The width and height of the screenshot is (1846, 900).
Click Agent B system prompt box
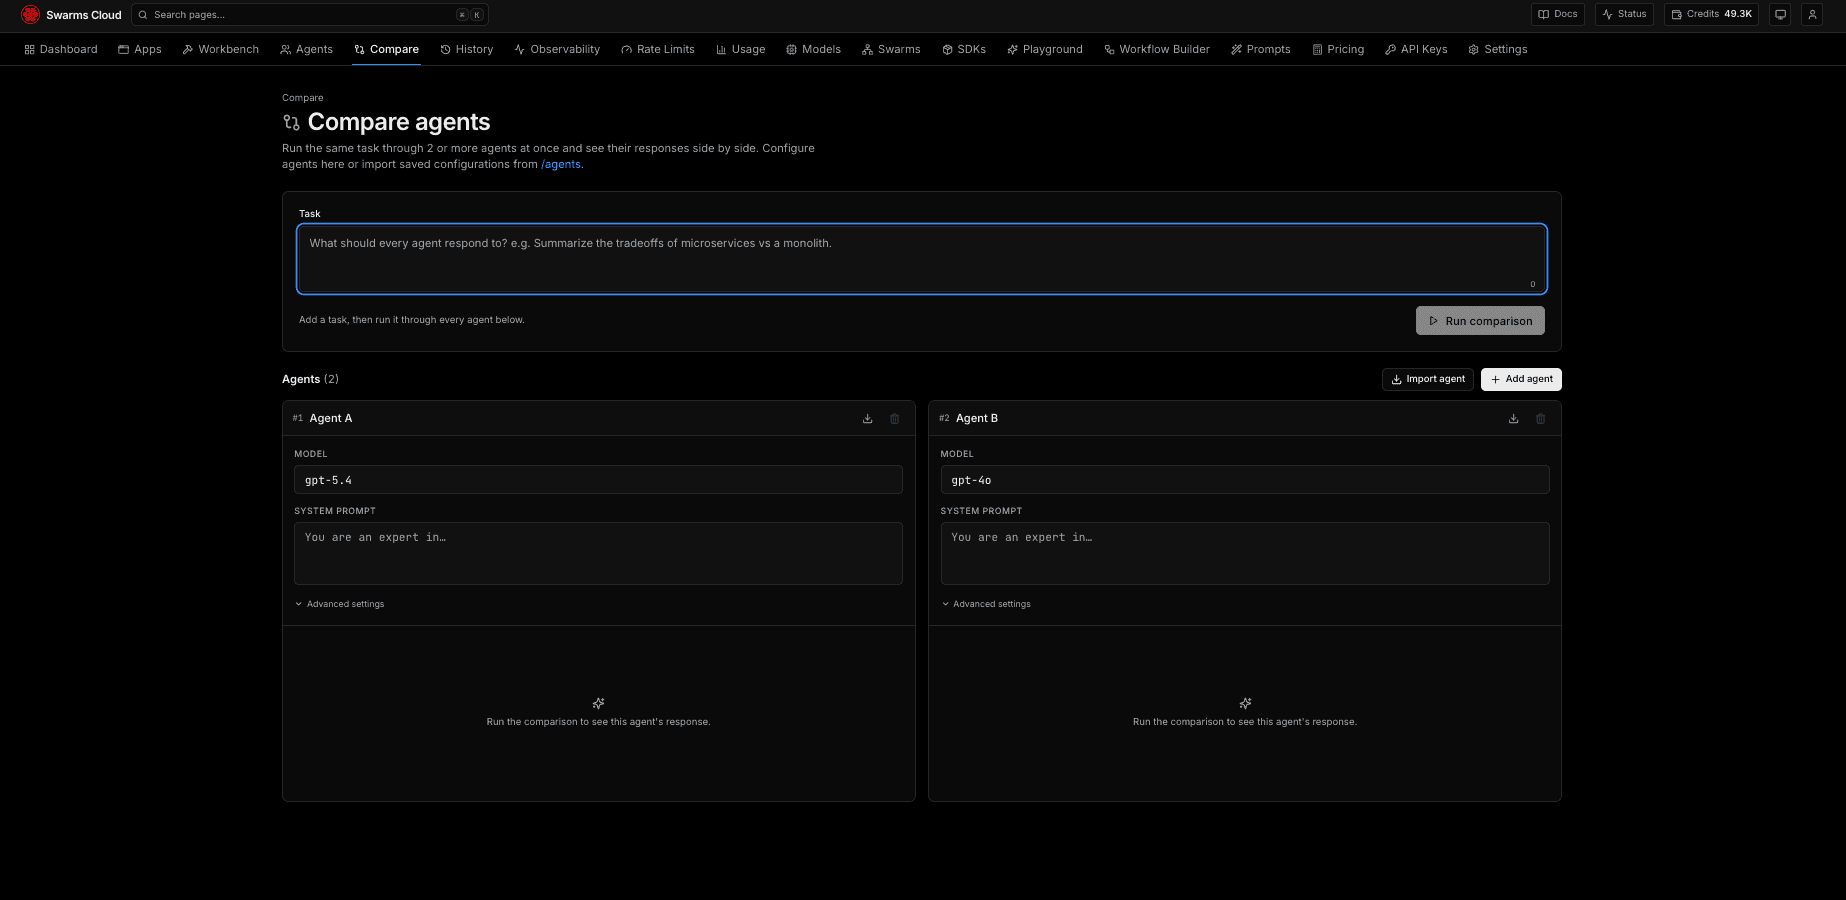click(1245, 553)
